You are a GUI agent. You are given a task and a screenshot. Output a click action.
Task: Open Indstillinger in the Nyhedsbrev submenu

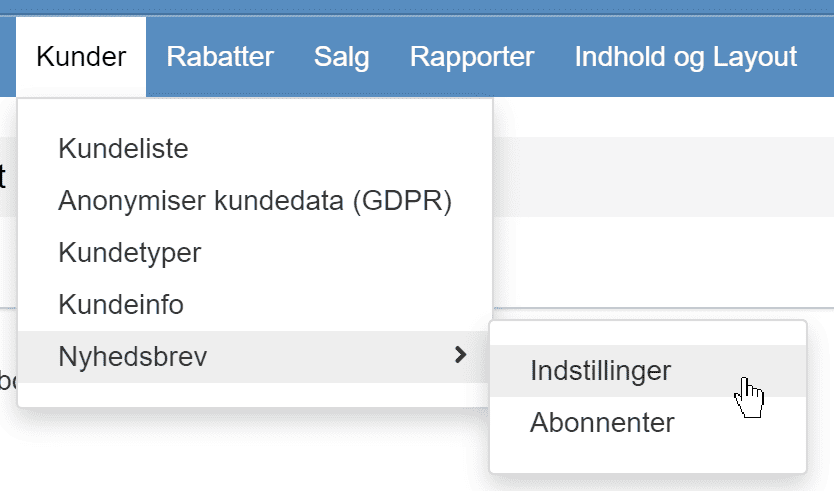coord(648,371)
